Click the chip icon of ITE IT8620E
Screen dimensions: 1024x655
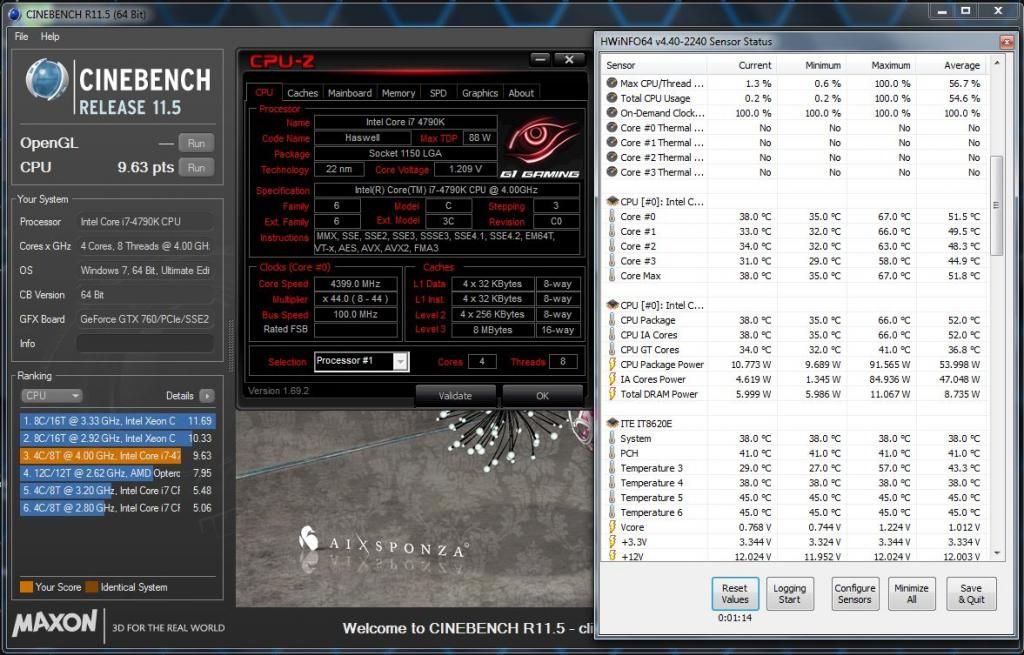611,423
